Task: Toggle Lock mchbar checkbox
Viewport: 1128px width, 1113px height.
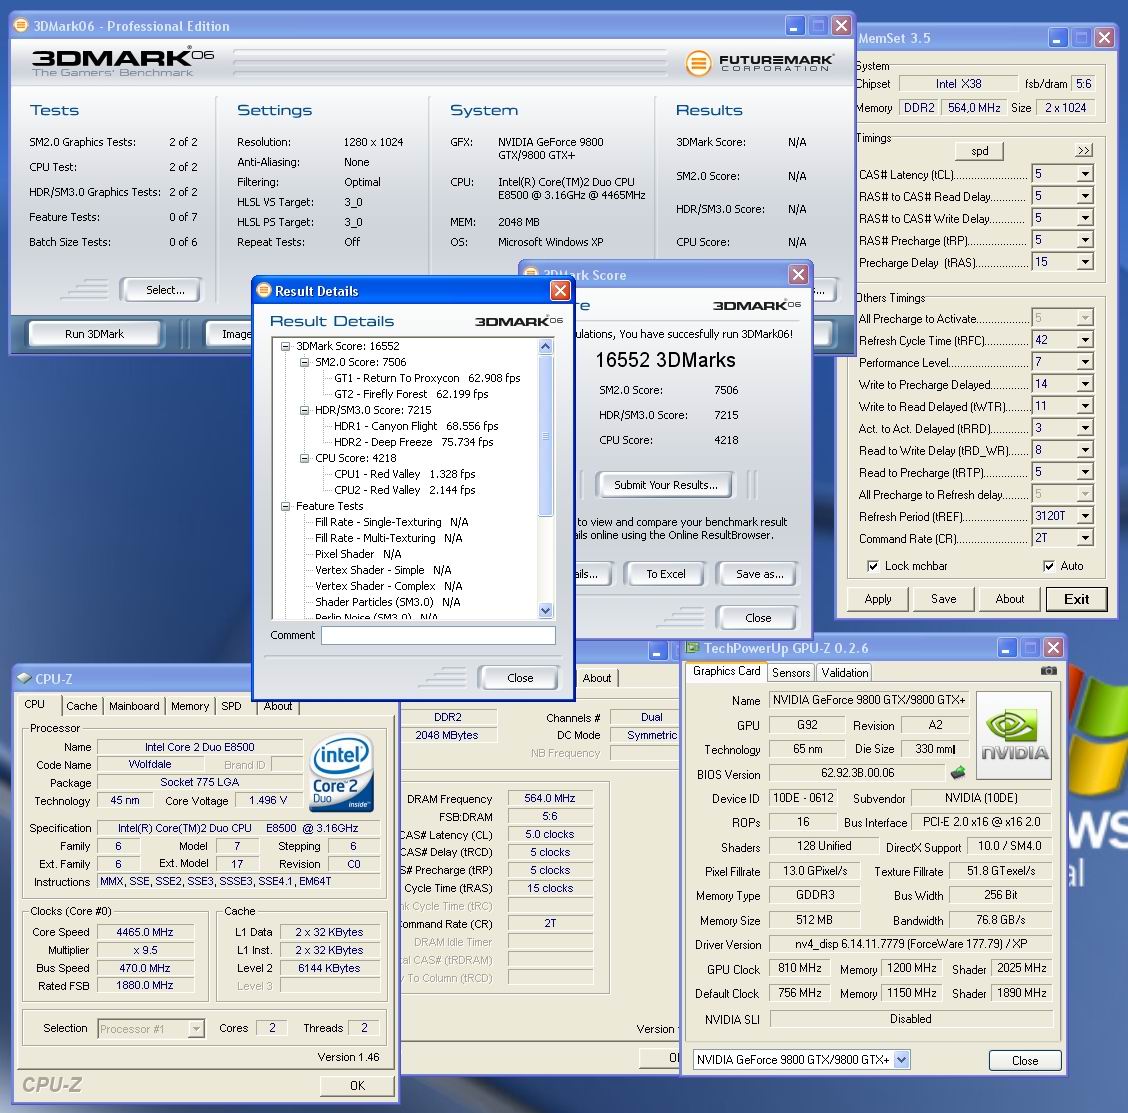Action: coord(873,566)
